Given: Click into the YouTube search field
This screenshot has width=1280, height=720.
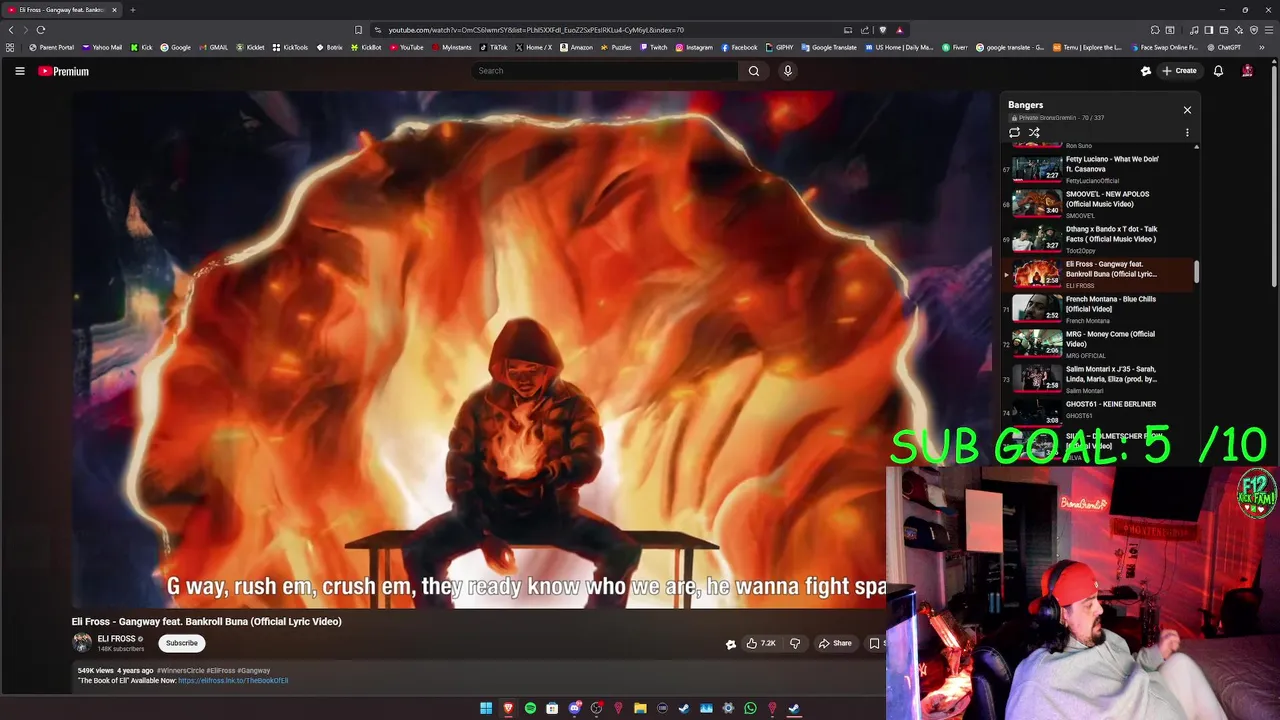Looking at the screenshot, I should (x=605, y=71).
